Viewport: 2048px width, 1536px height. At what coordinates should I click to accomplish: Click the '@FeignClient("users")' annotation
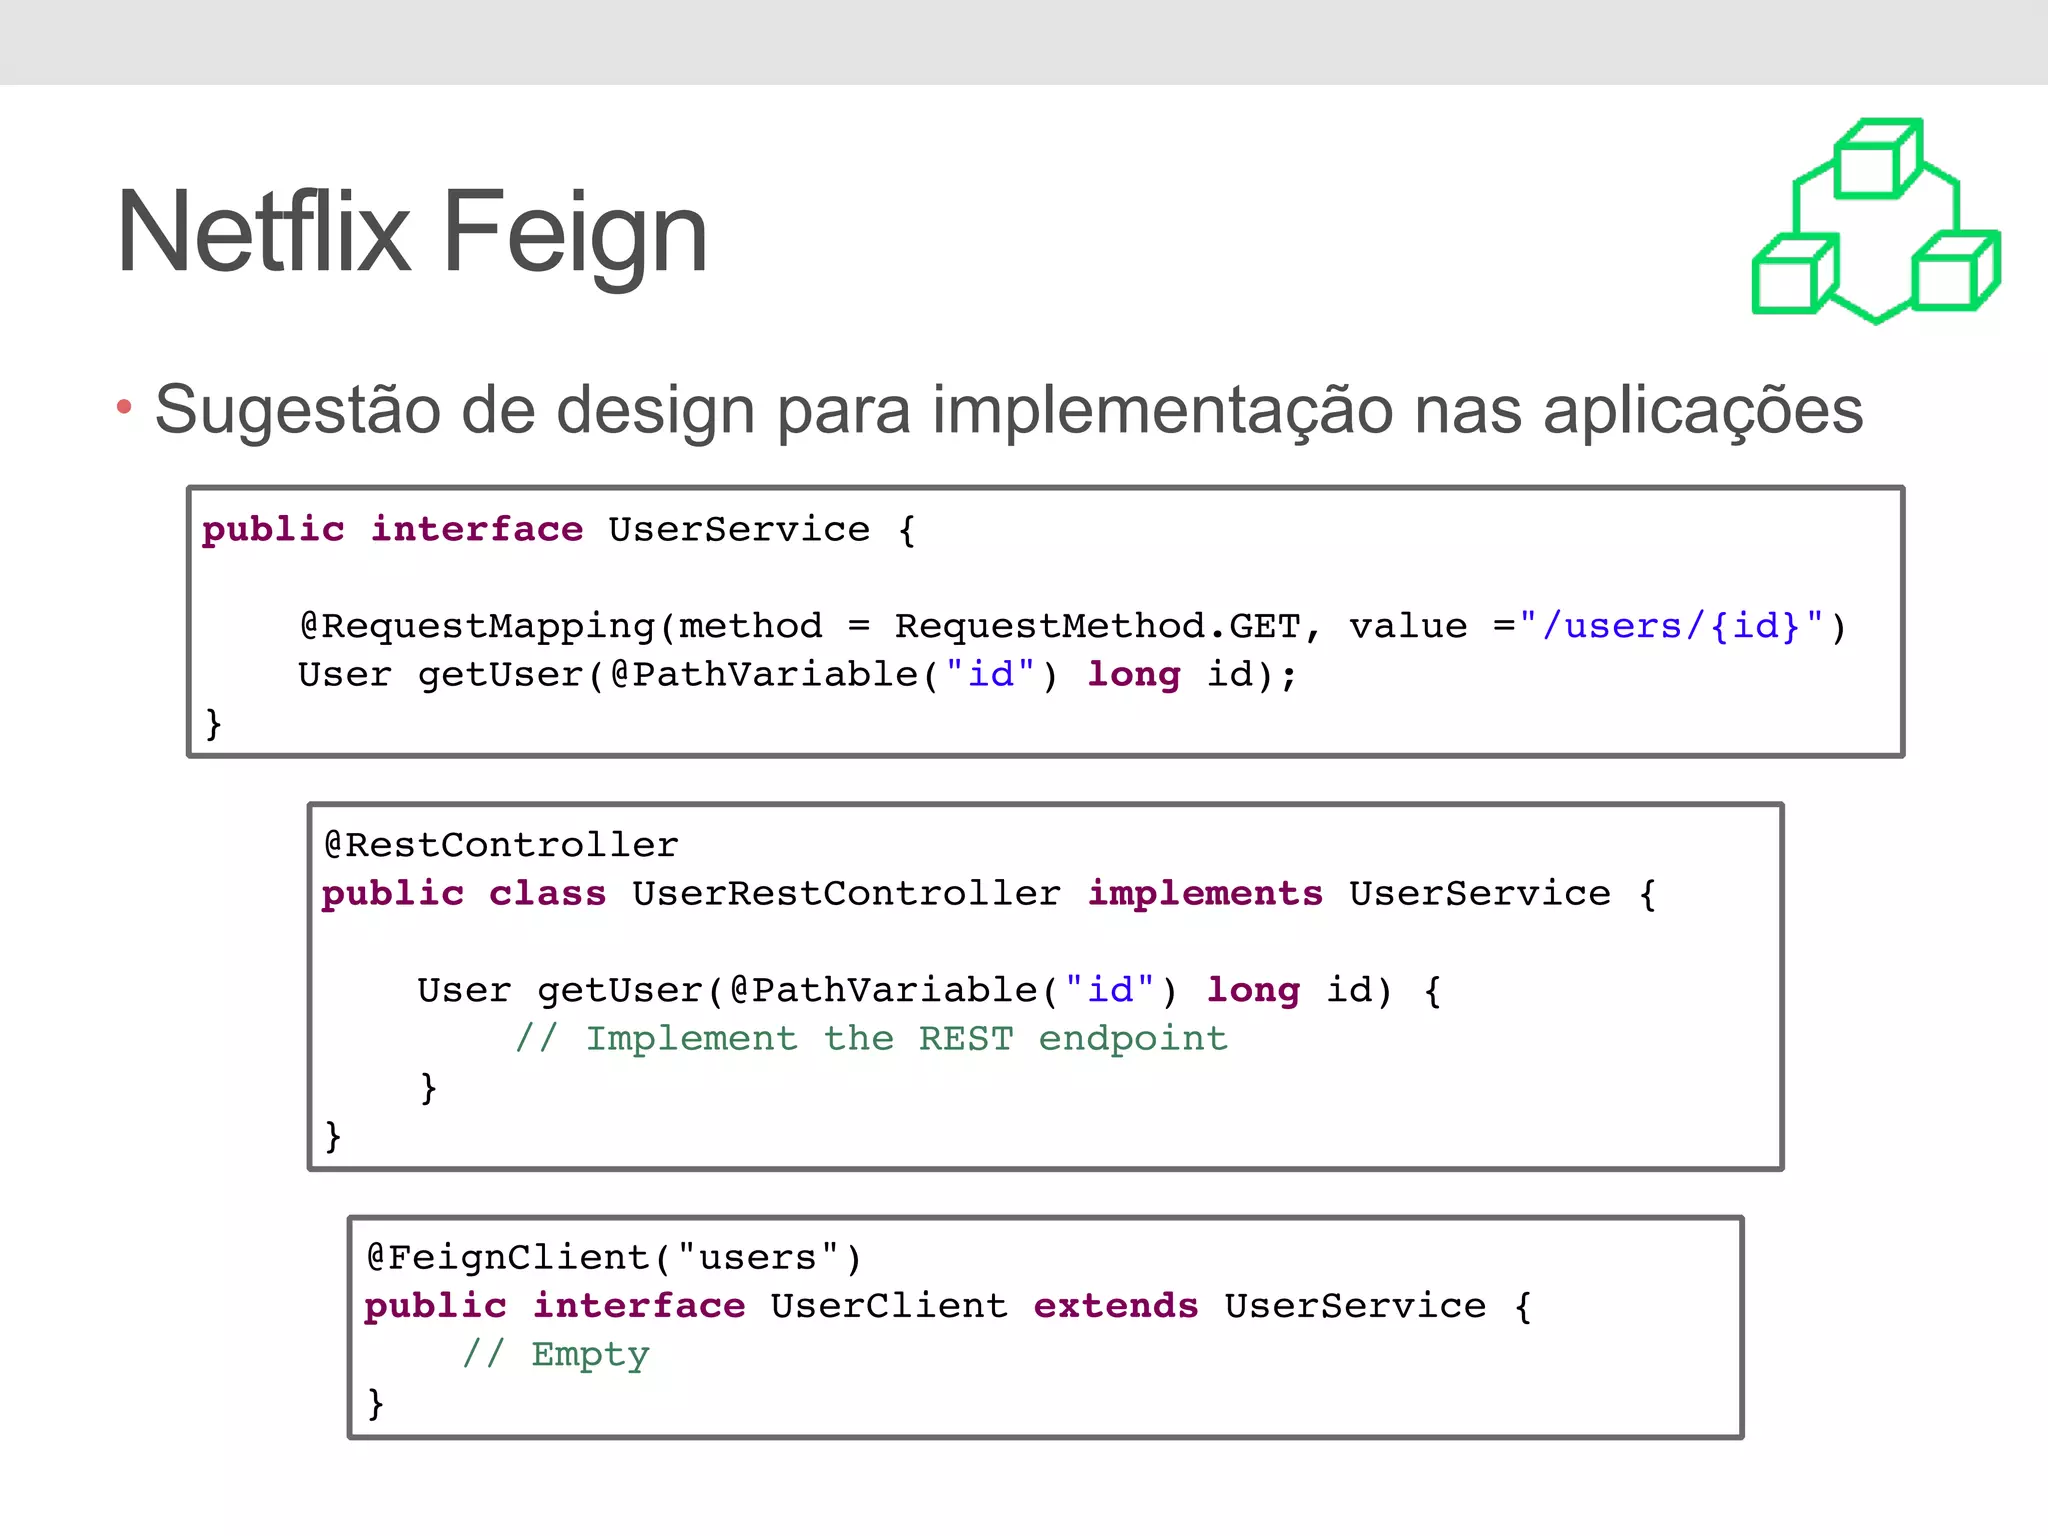pyautogui.click(x=613, y=1258)
